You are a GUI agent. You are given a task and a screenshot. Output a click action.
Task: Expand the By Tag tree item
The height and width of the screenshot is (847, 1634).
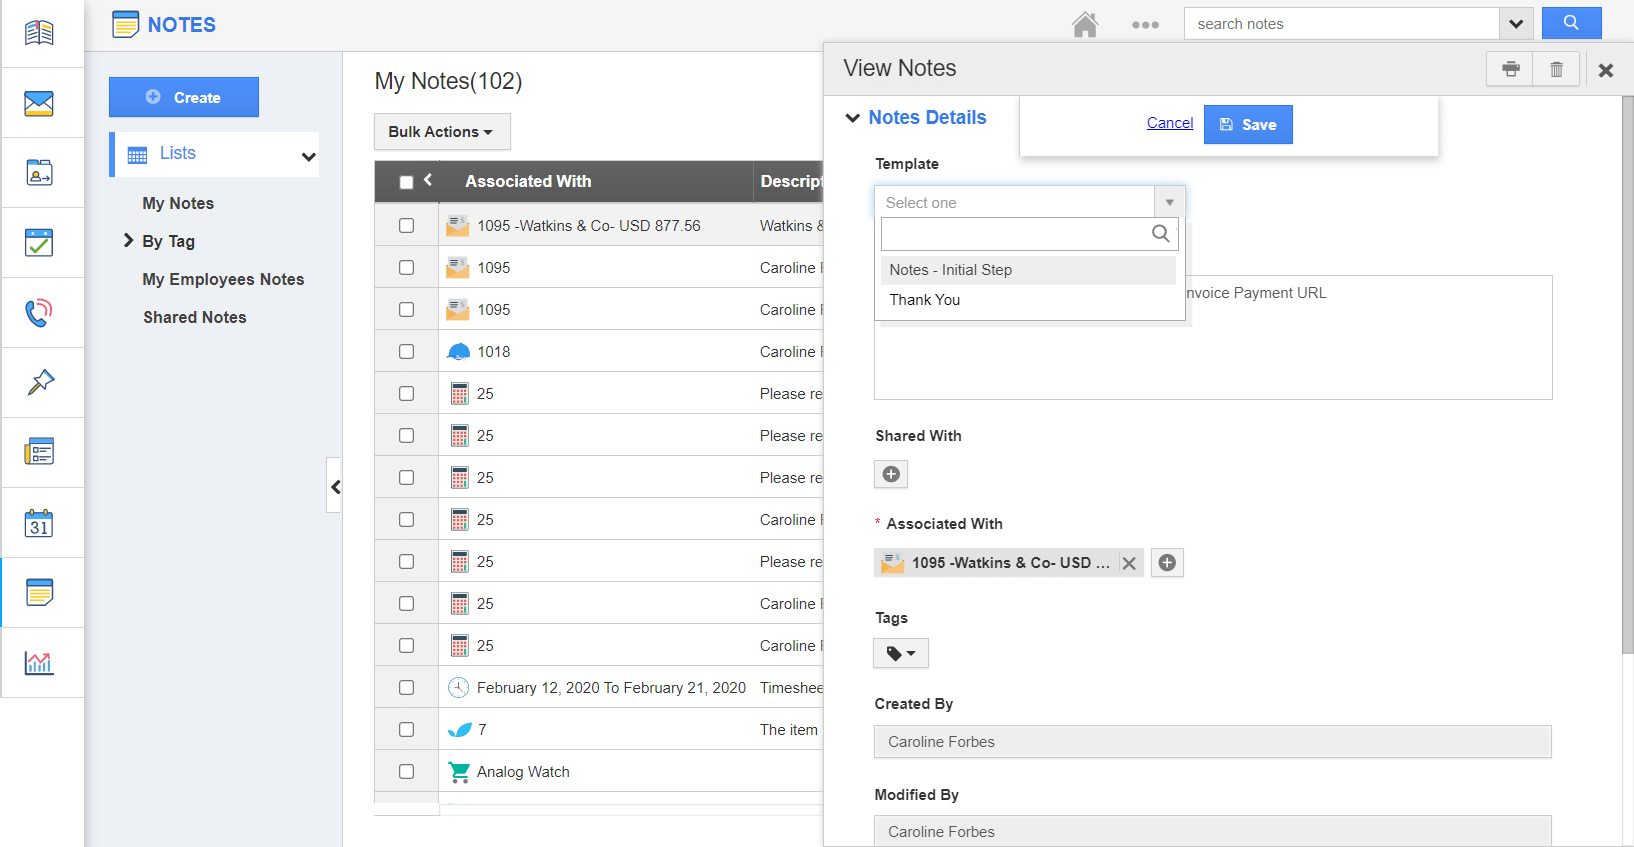pyautogui.click(x=128, y=241)
